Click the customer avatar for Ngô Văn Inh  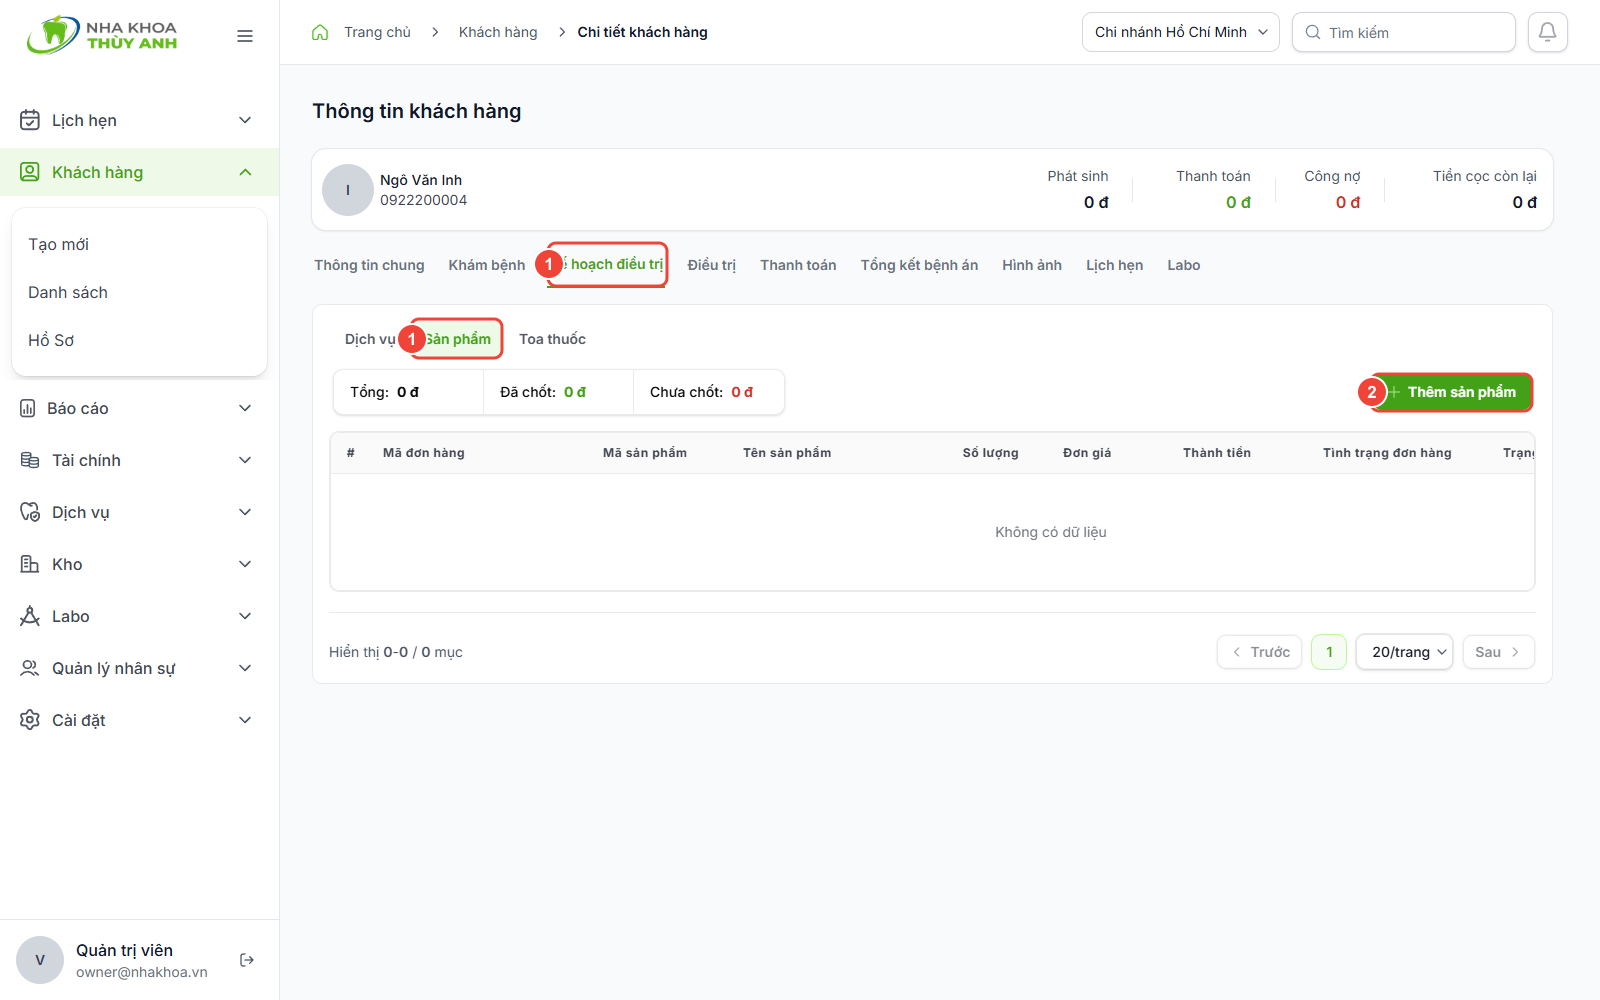point(348,190)
